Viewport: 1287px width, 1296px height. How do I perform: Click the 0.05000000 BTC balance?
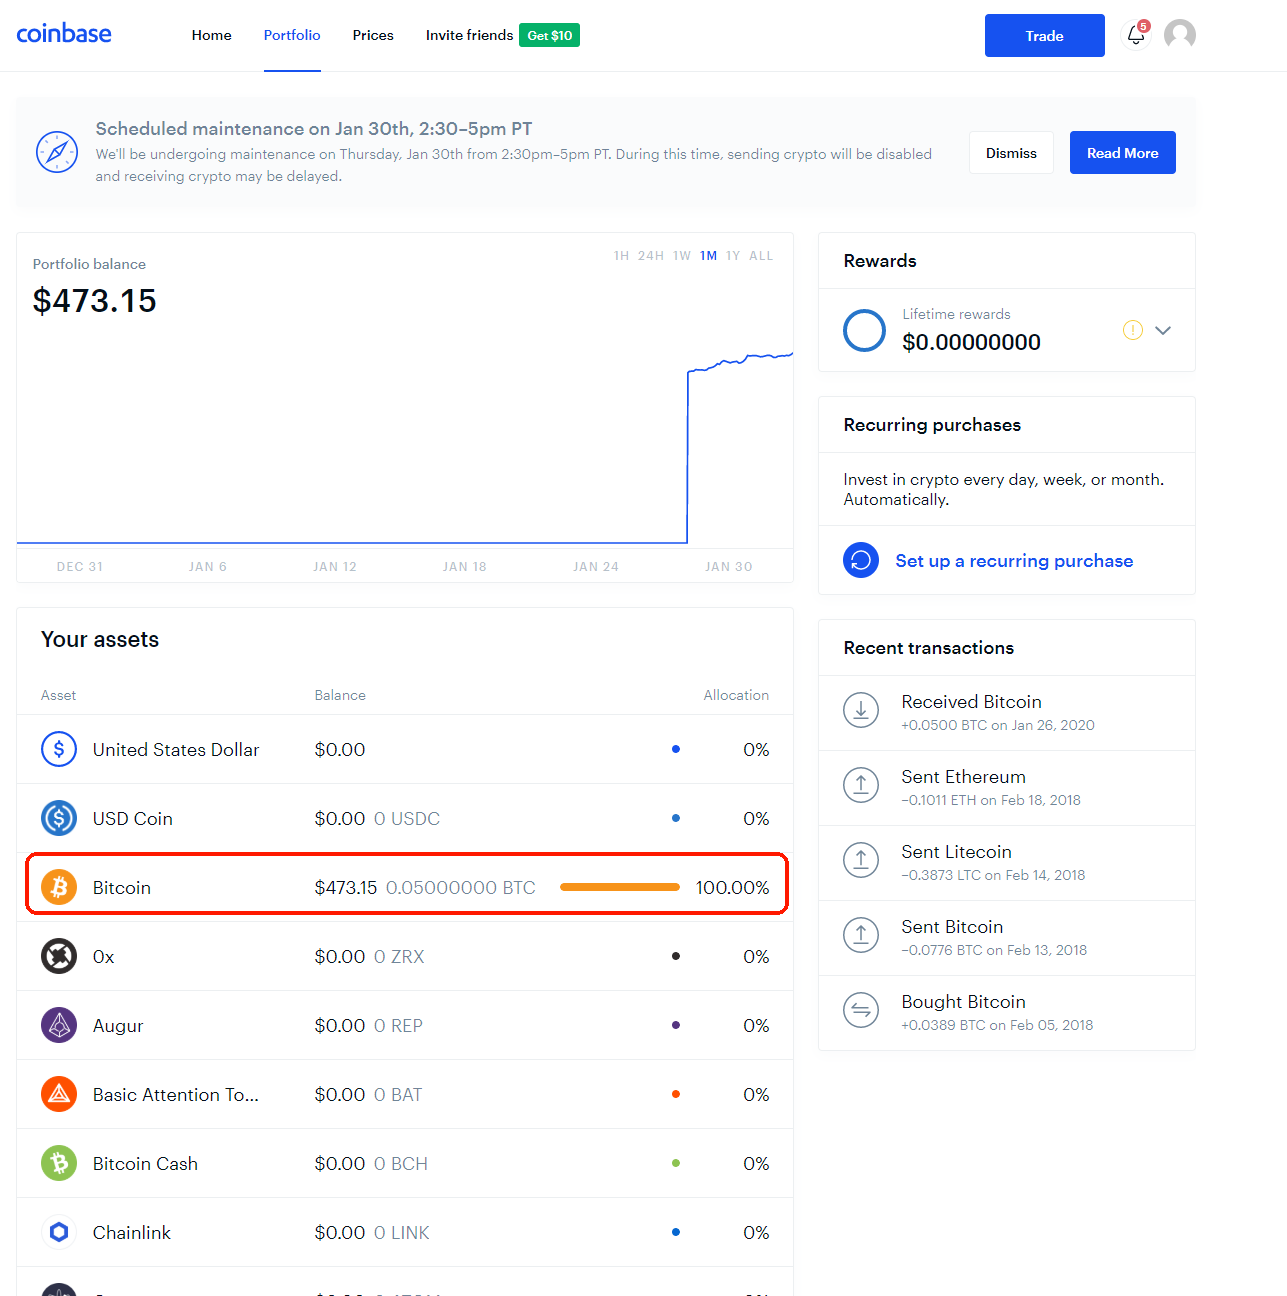tap(461, 887)
